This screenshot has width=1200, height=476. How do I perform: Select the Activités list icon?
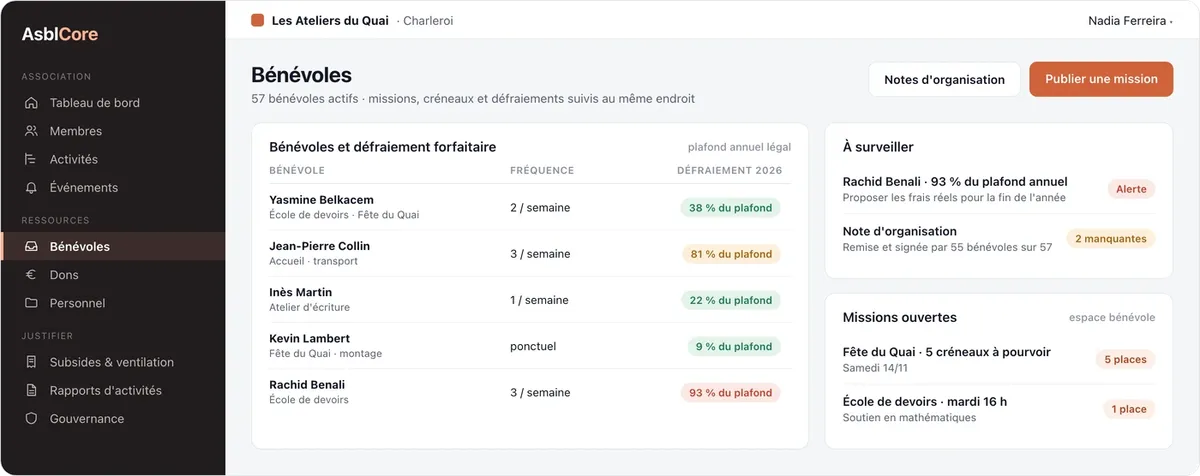[x=31, y=159]
